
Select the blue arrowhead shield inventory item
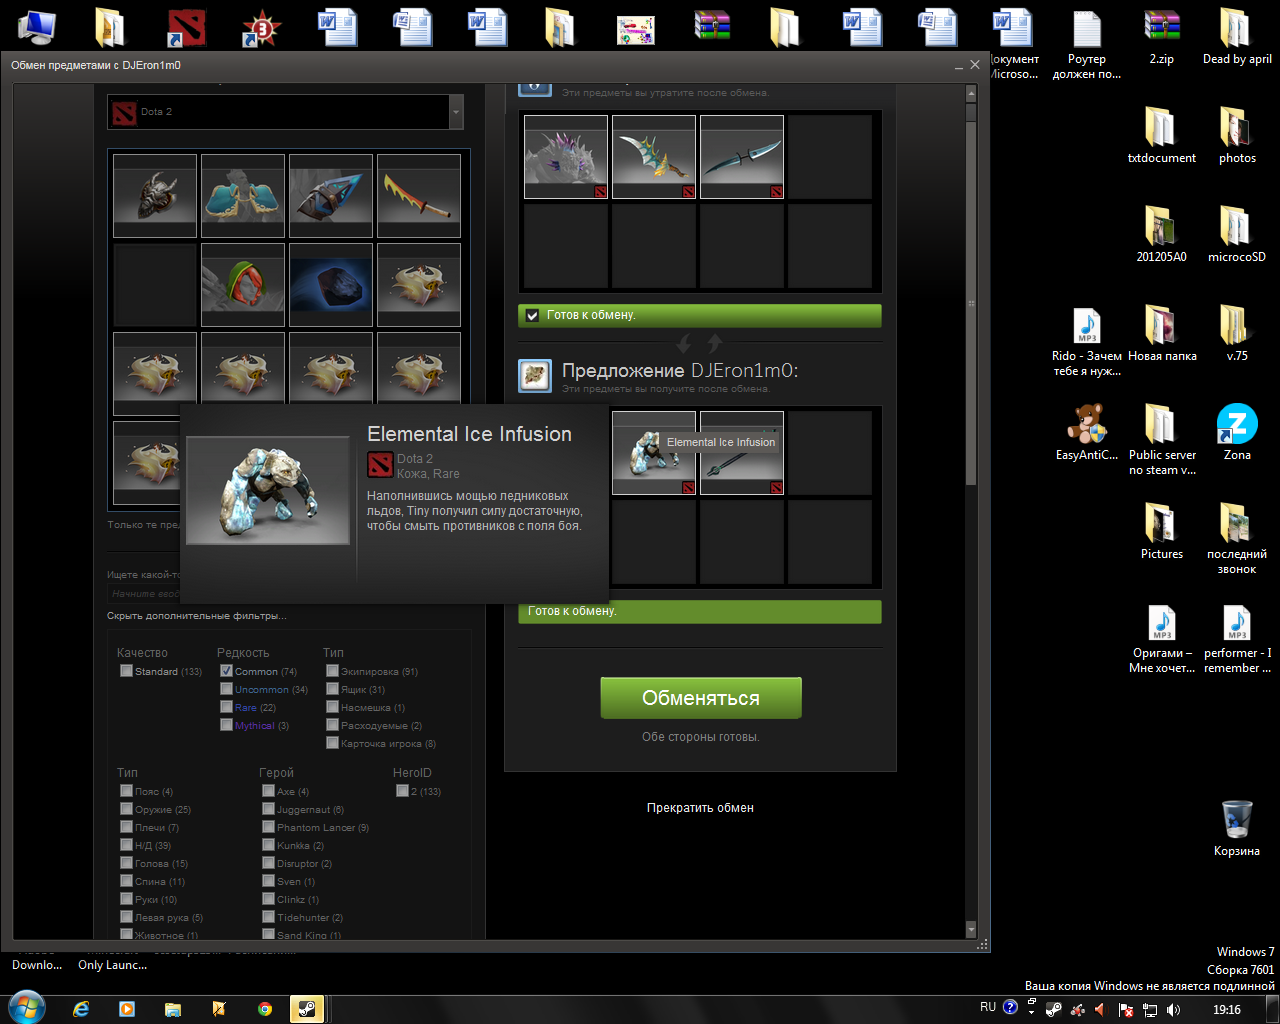click(331, 195)
